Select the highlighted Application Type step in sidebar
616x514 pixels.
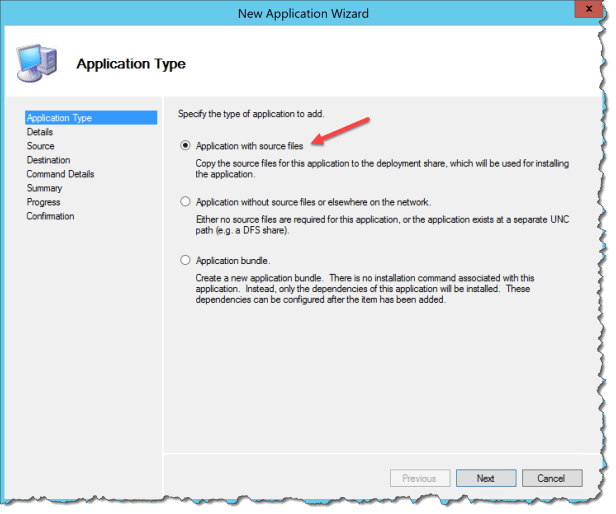point(60,118)
